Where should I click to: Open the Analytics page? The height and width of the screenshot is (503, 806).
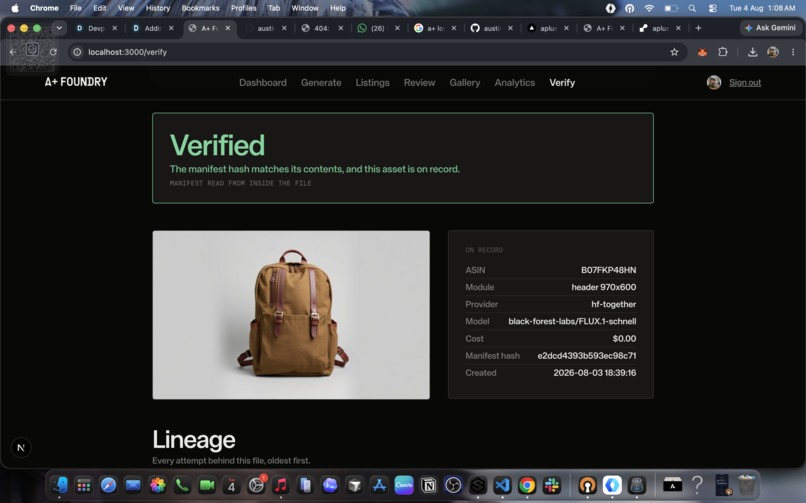(515, 83)
